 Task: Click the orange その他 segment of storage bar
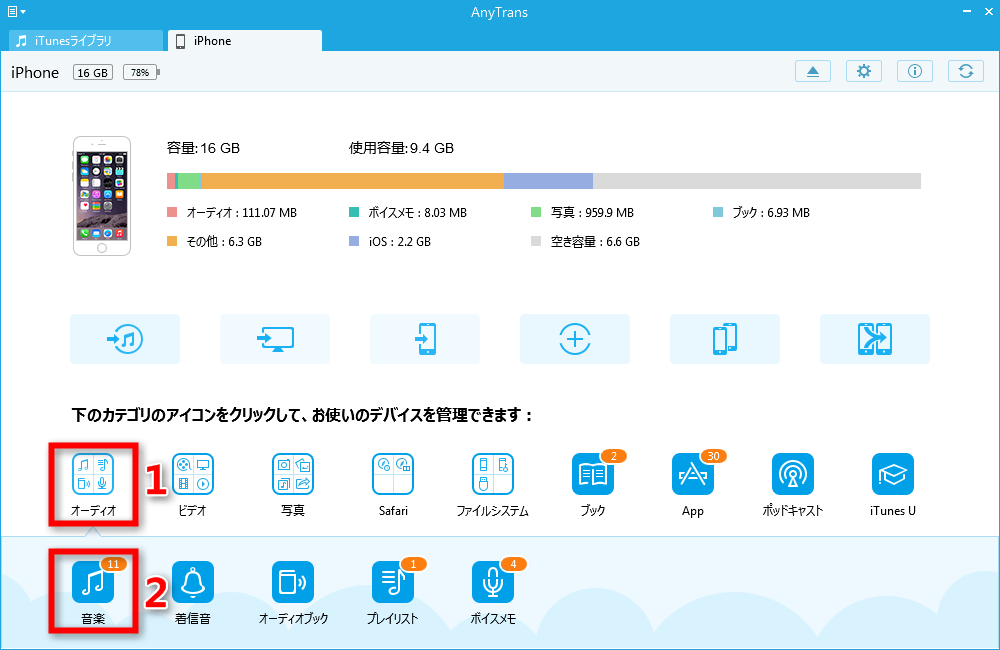click(x=353, y=181)
